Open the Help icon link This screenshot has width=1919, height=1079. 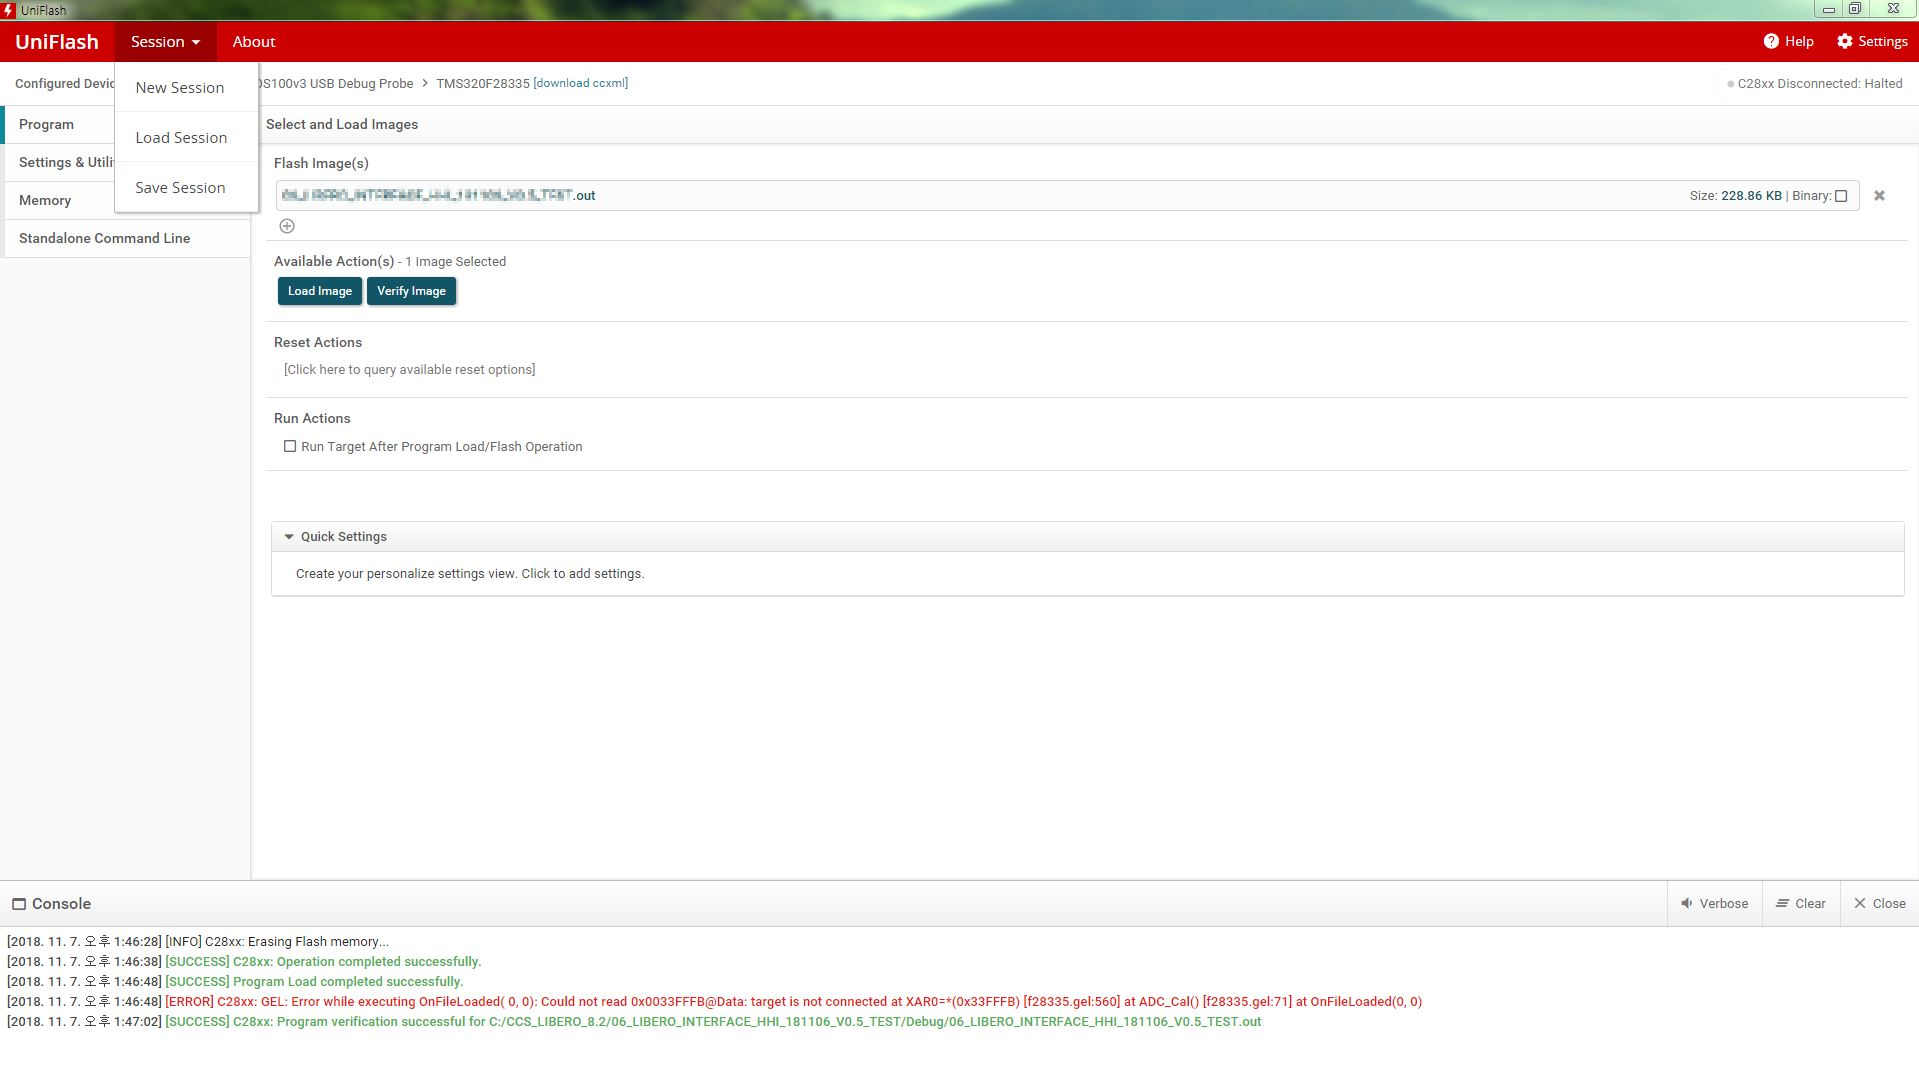(1771, 41)
